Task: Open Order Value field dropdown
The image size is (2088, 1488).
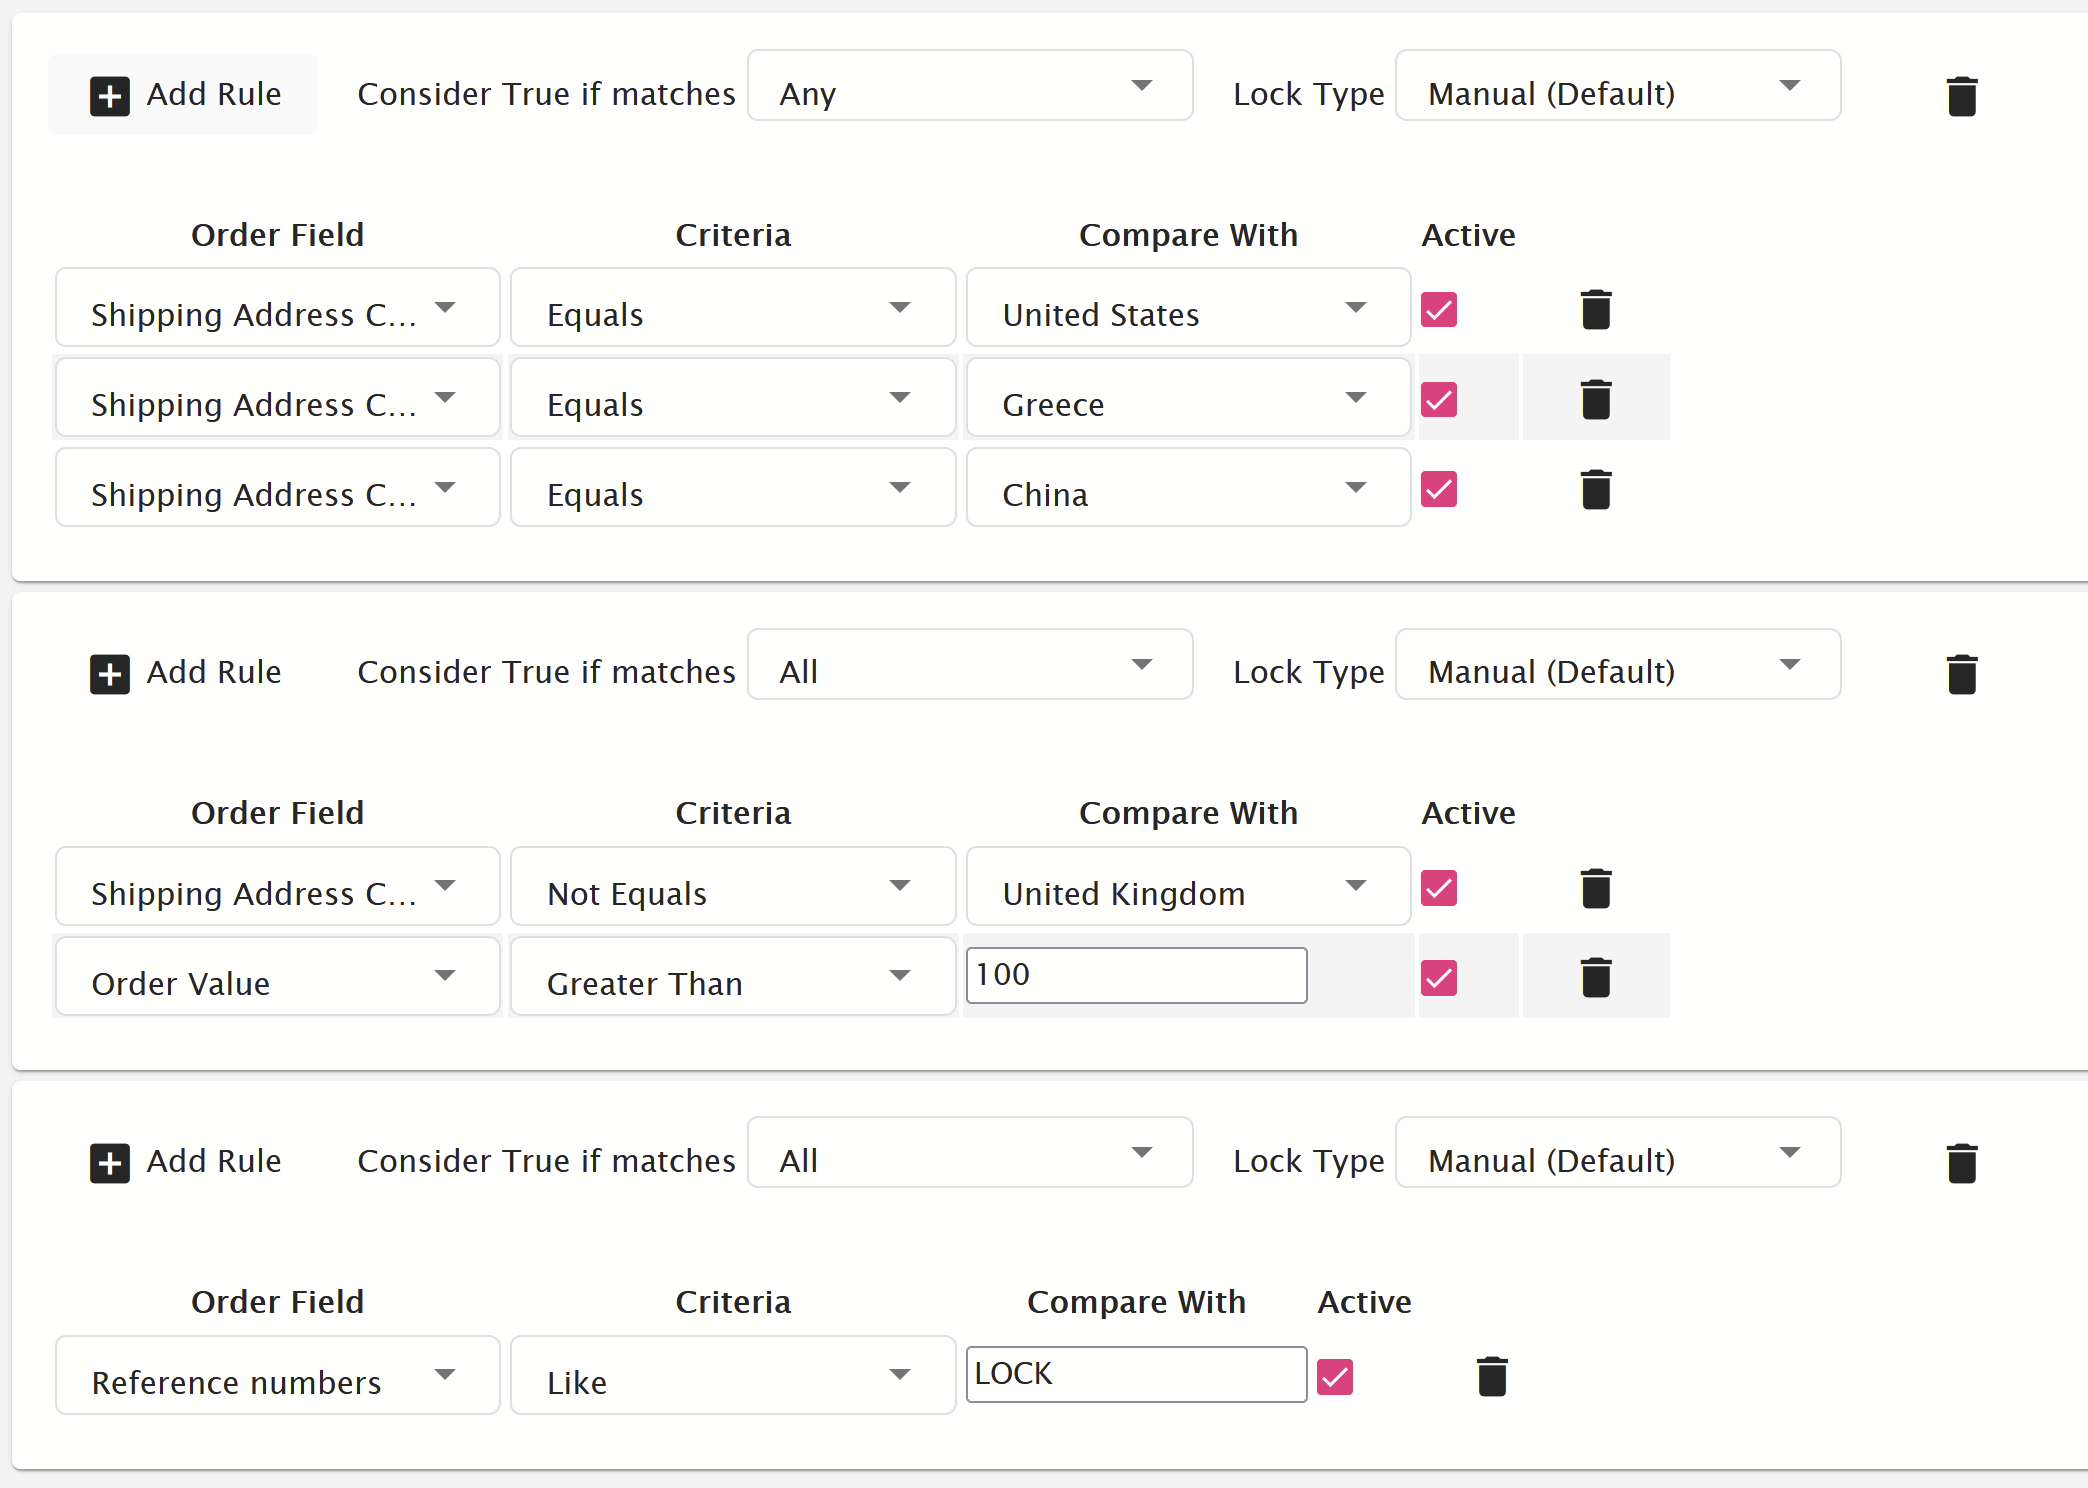Action: point(278,976)
